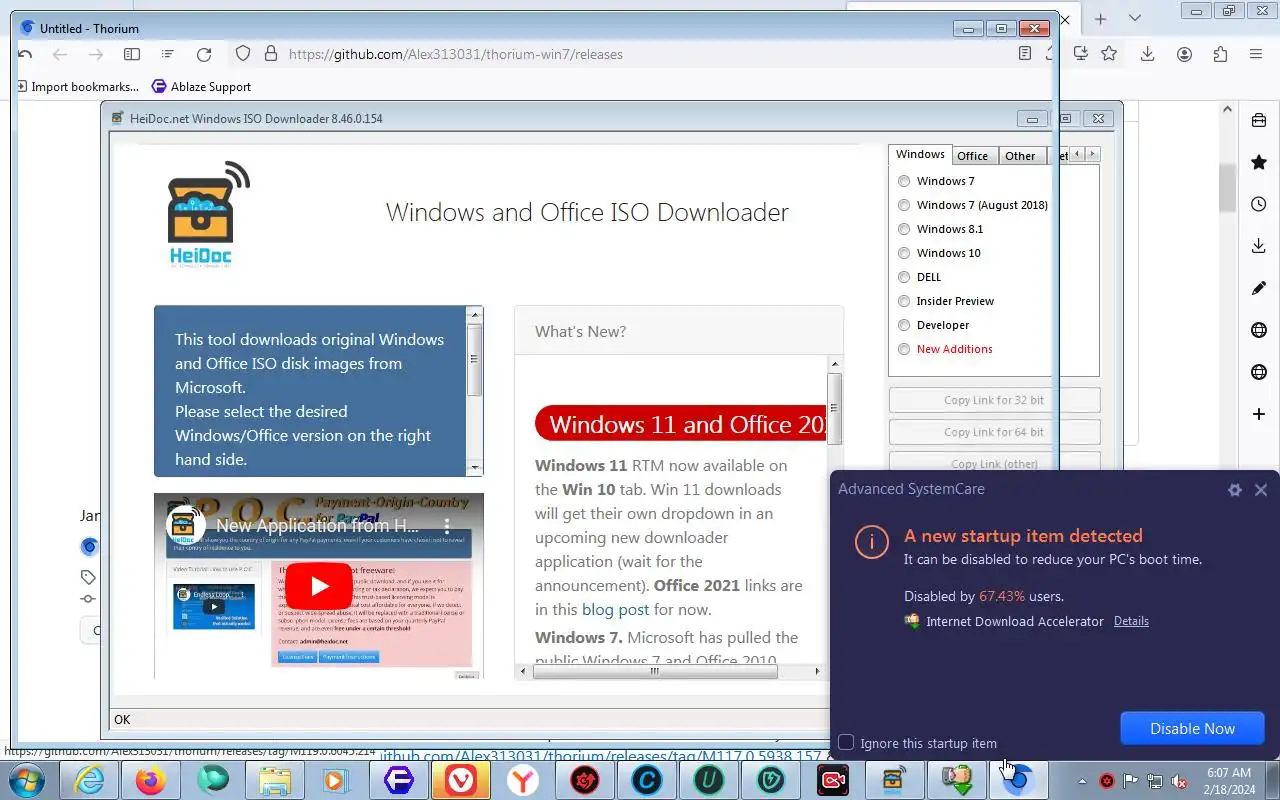Click the Disable Now button
Image resolution: width=1280 pixels, height=800 pixels.
click(1192, 728)
